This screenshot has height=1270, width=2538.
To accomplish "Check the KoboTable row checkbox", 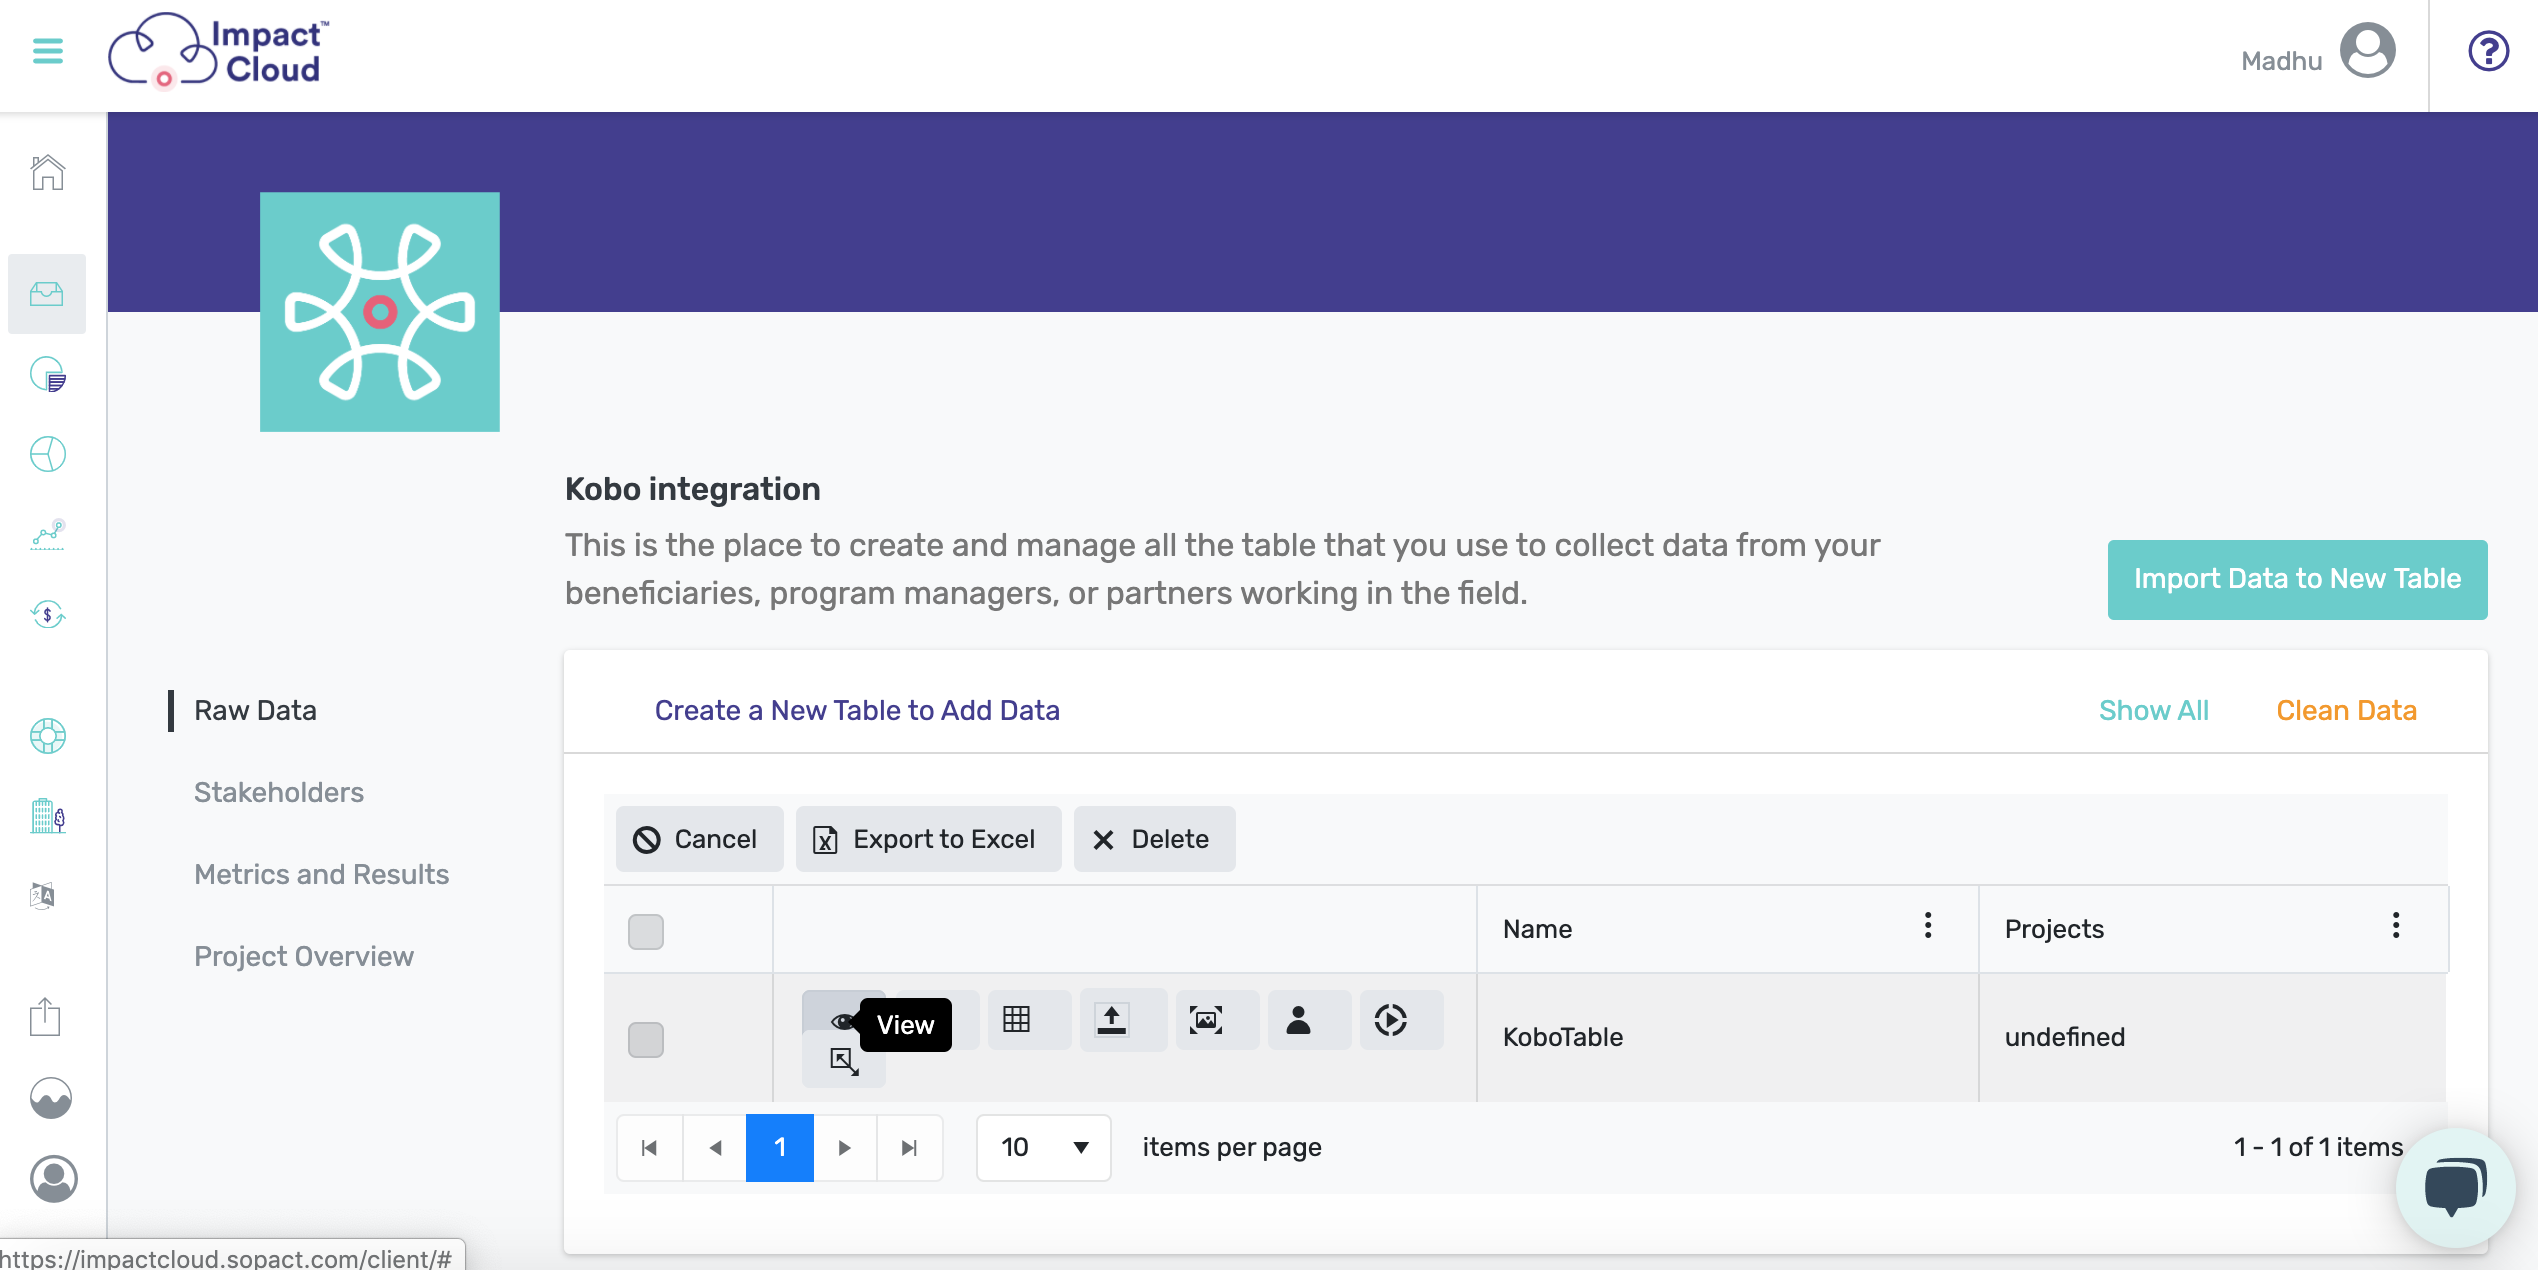I will [x=646, y=1040].
